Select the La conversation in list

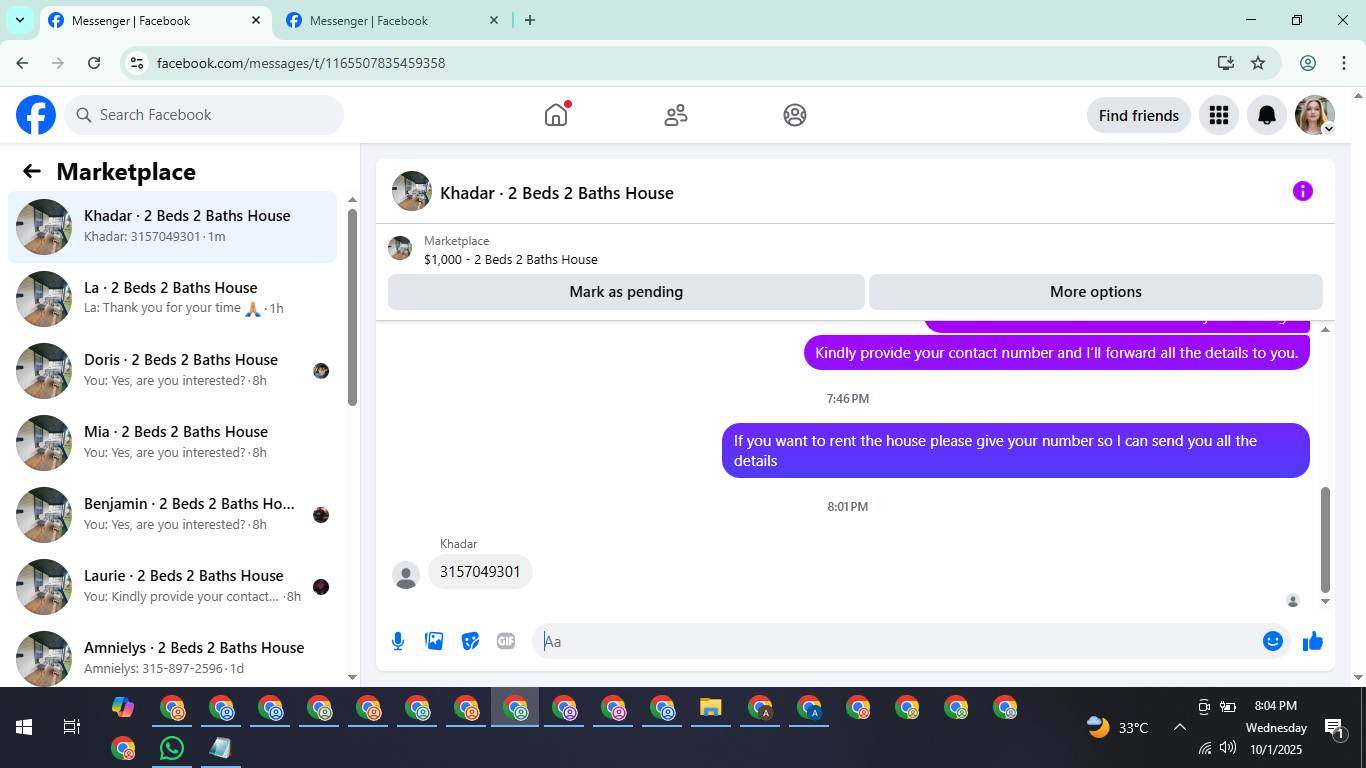pos(173,299)
